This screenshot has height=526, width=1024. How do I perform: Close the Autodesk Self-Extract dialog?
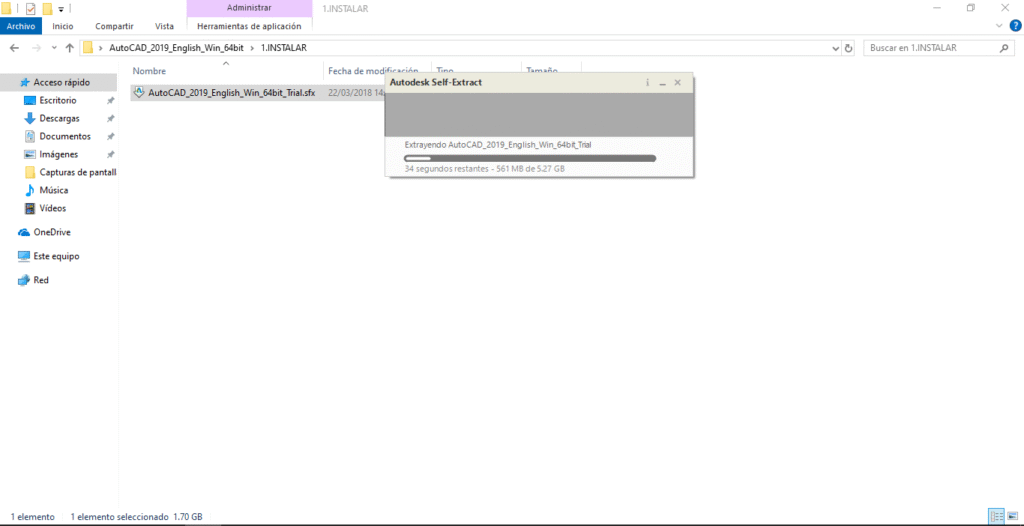[677, 83]
